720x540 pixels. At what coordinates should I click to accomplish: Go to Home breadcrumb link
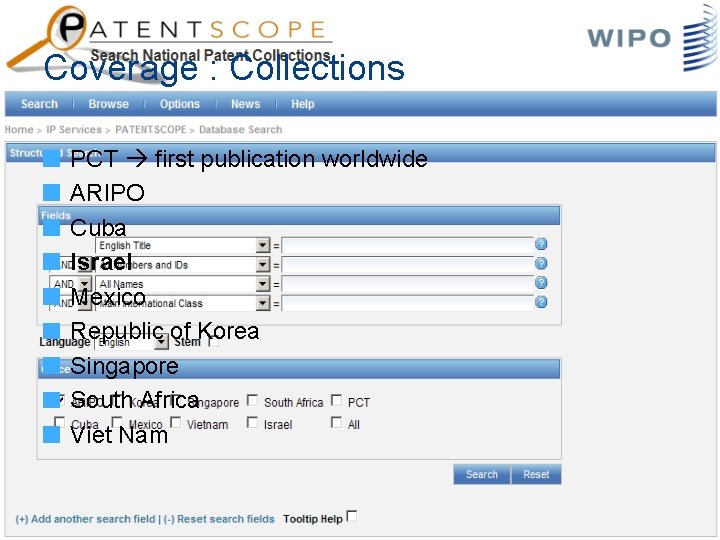[19, 130]
